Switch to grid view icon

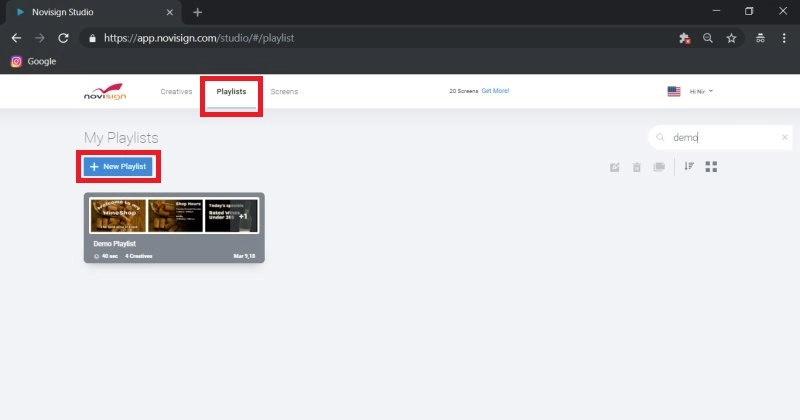[711, 166]
